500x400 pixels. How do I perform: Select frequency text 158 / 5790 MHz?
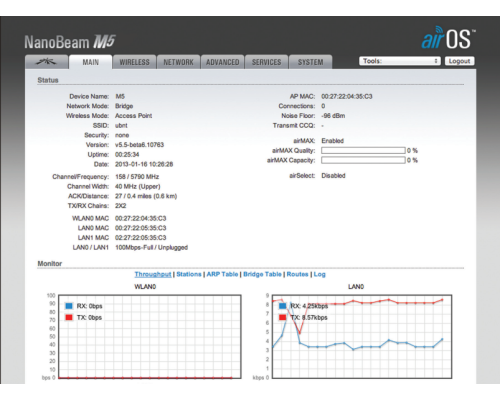tap(137, 177)
